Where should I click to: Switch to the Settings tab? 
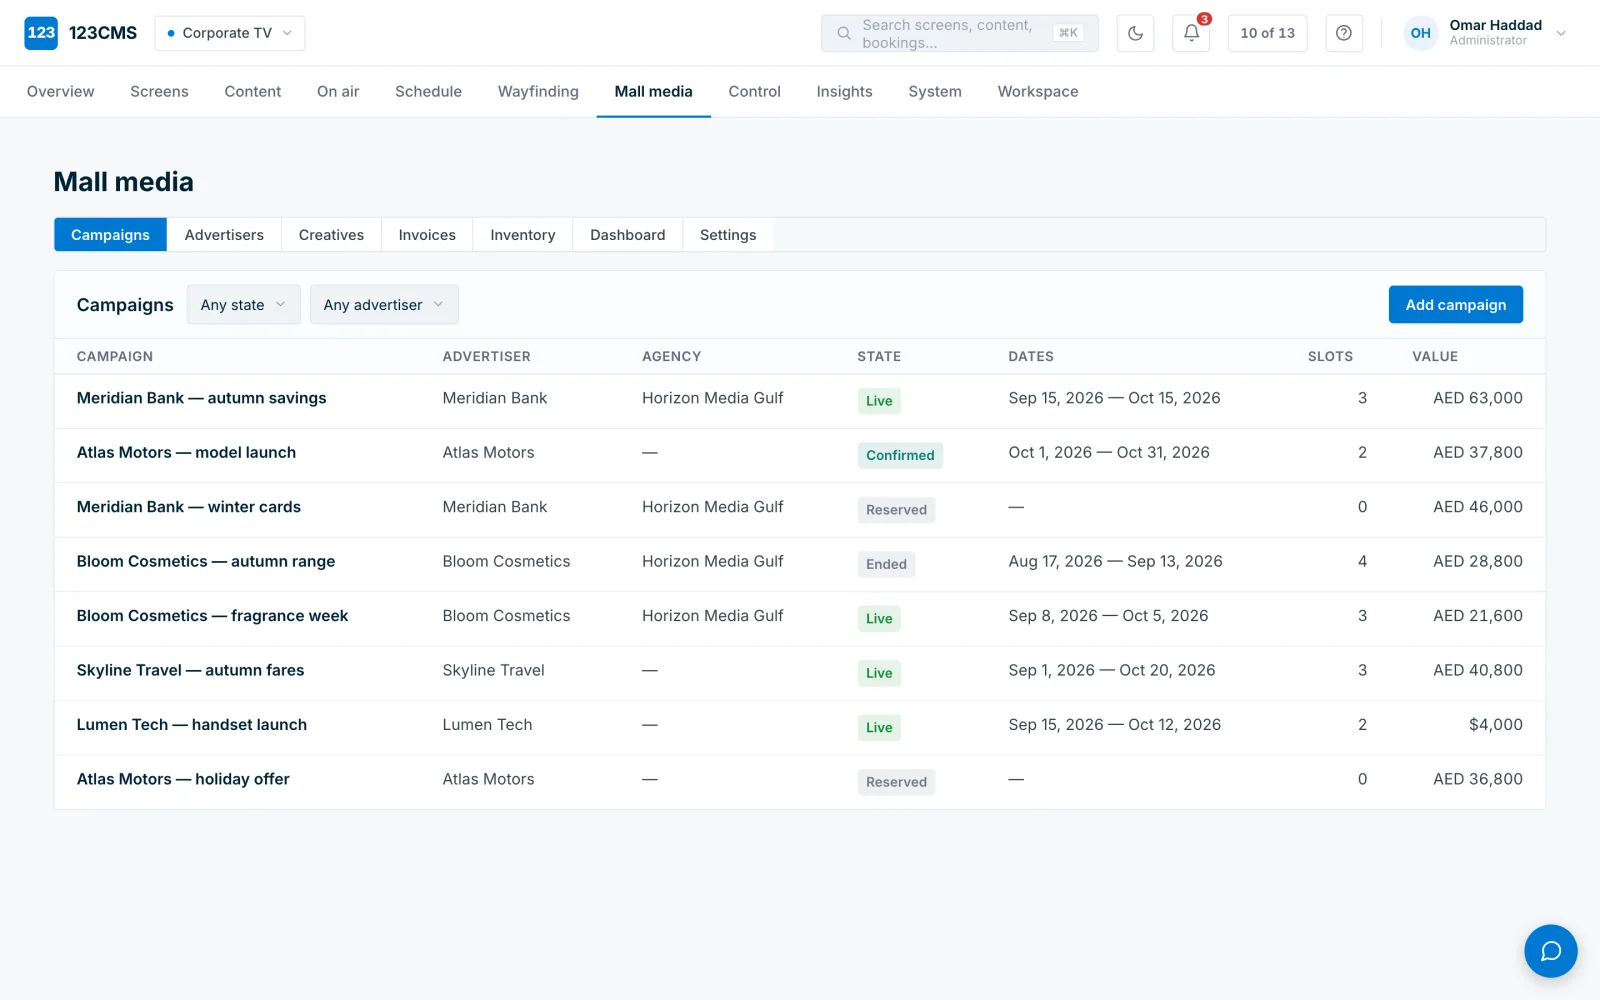tap(728, 235)
